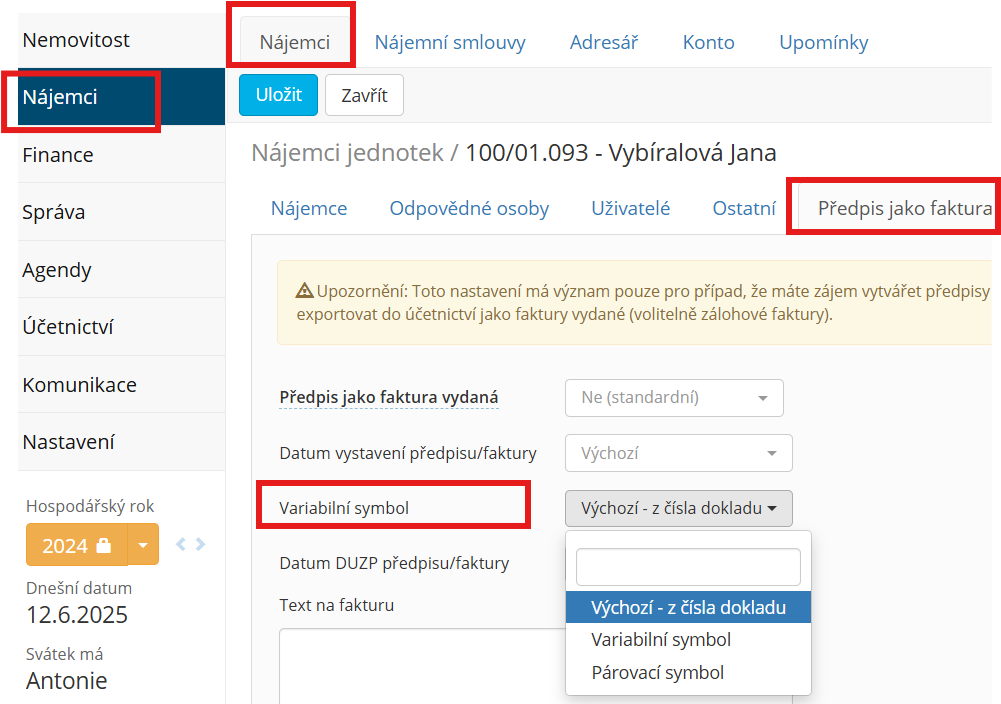Click the Variabilní symbol field label
This screenshot has width=1001, height=704.
point(344,509)
